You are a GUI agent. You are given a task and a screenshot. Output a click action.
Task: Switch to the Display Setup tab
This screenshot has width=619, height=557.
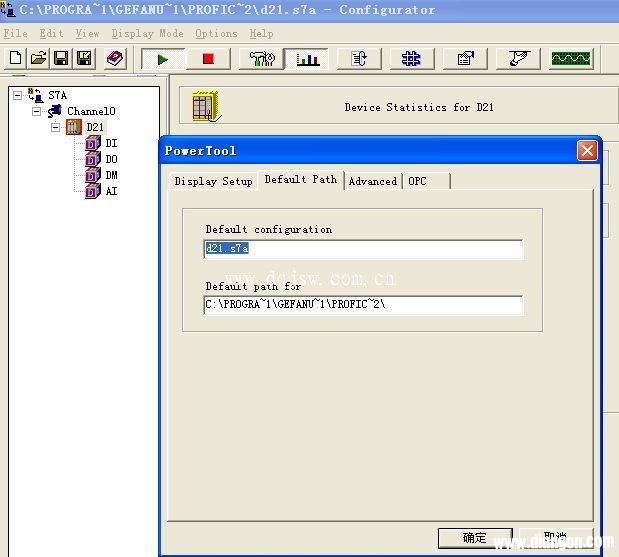213,181
